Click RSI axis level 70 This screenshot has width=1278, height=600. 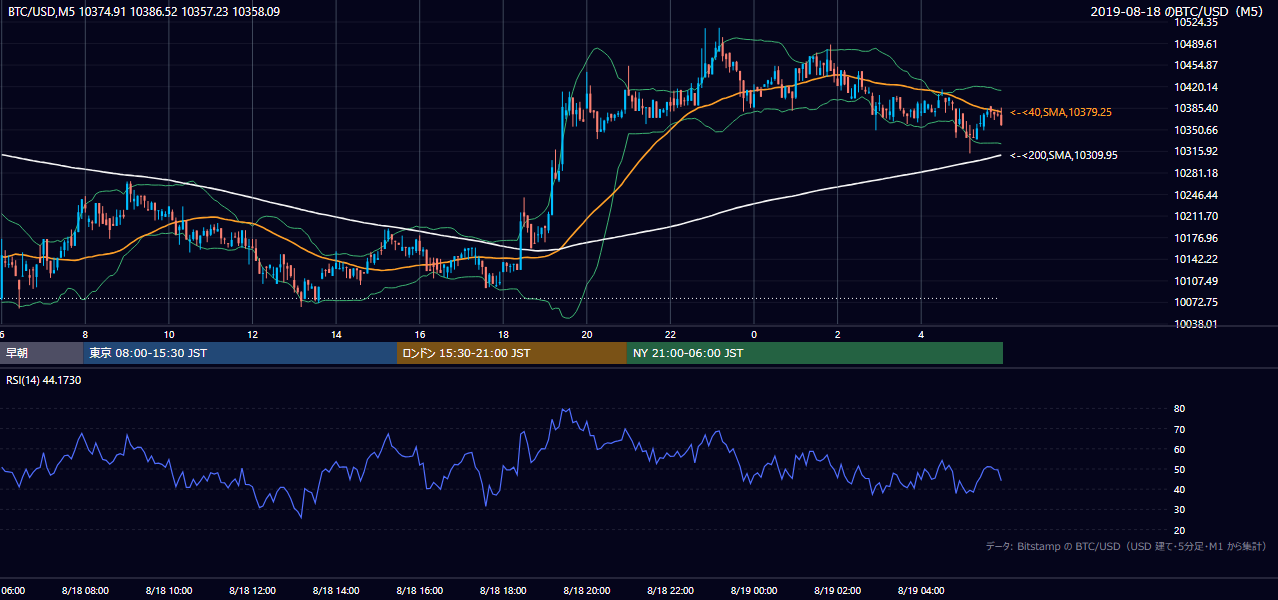click(1179, 429)
